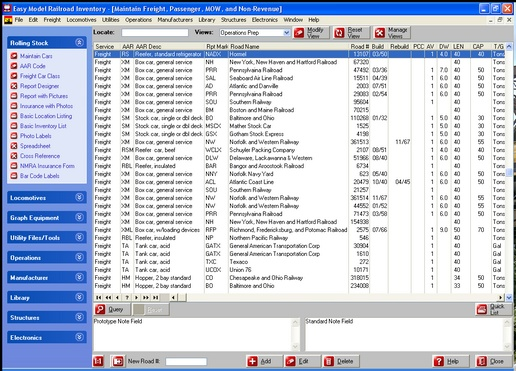
Task: Open Insurance with Photos report
Action: 46,106
